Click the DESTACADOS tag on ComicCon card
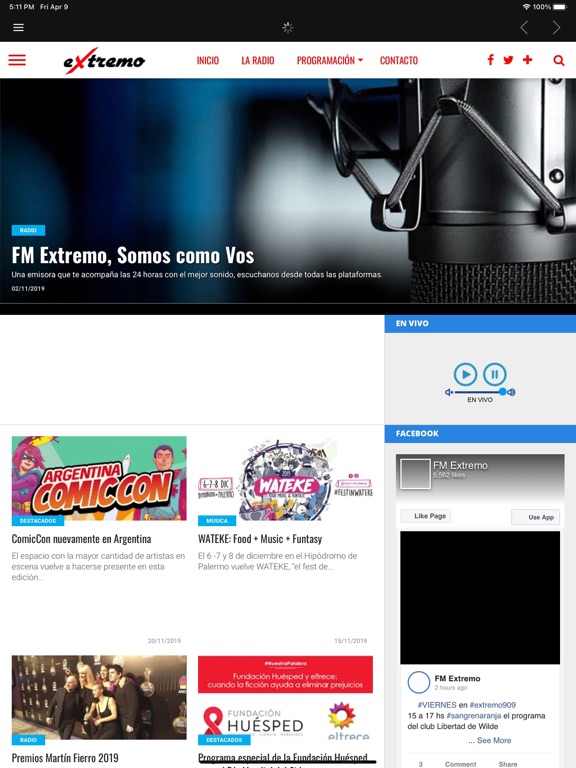 coord(38,521)
